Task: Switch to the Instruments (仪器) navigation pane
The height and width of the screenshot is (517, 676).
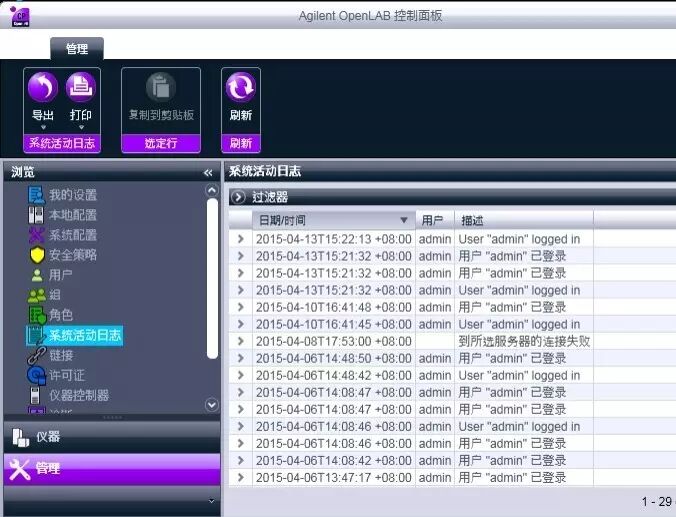Action: 112,437
